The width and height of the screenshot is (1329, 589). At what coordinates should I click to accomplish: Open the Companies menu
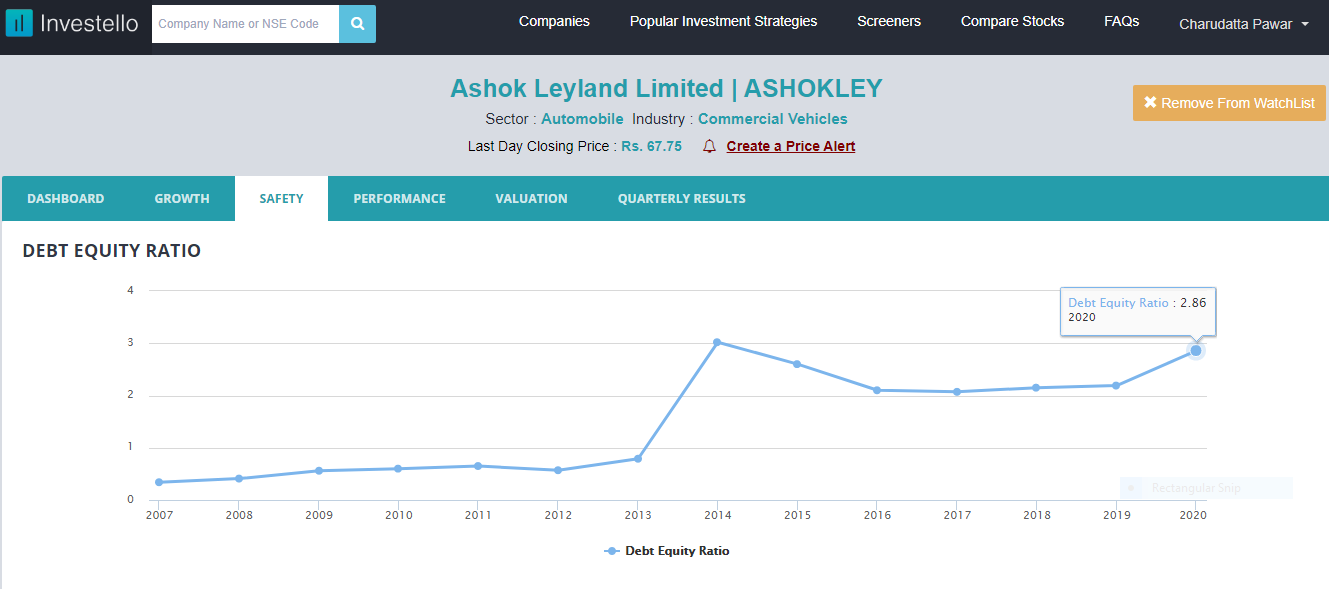click(554, 22)
